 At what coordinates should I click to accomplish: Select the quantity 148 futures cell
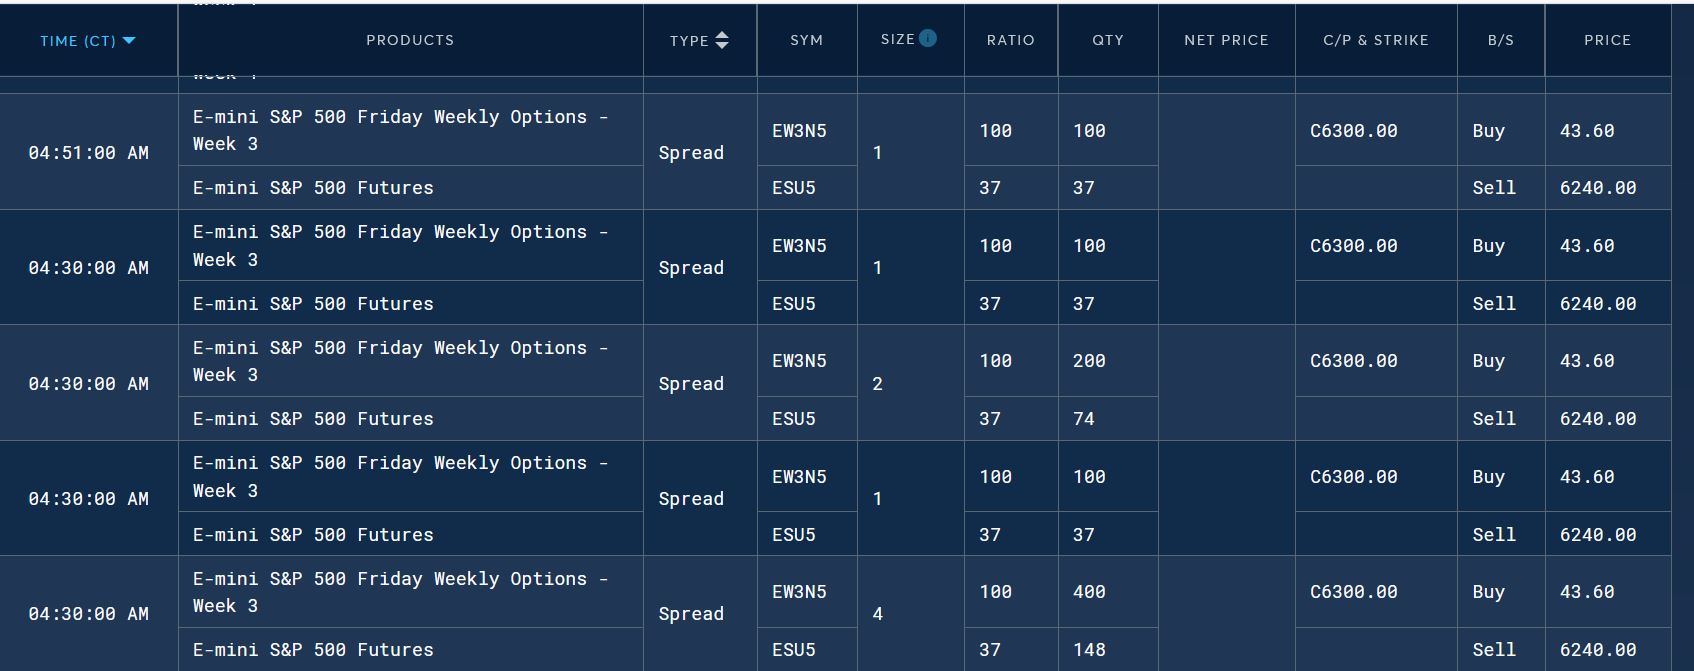point(1089,650)
